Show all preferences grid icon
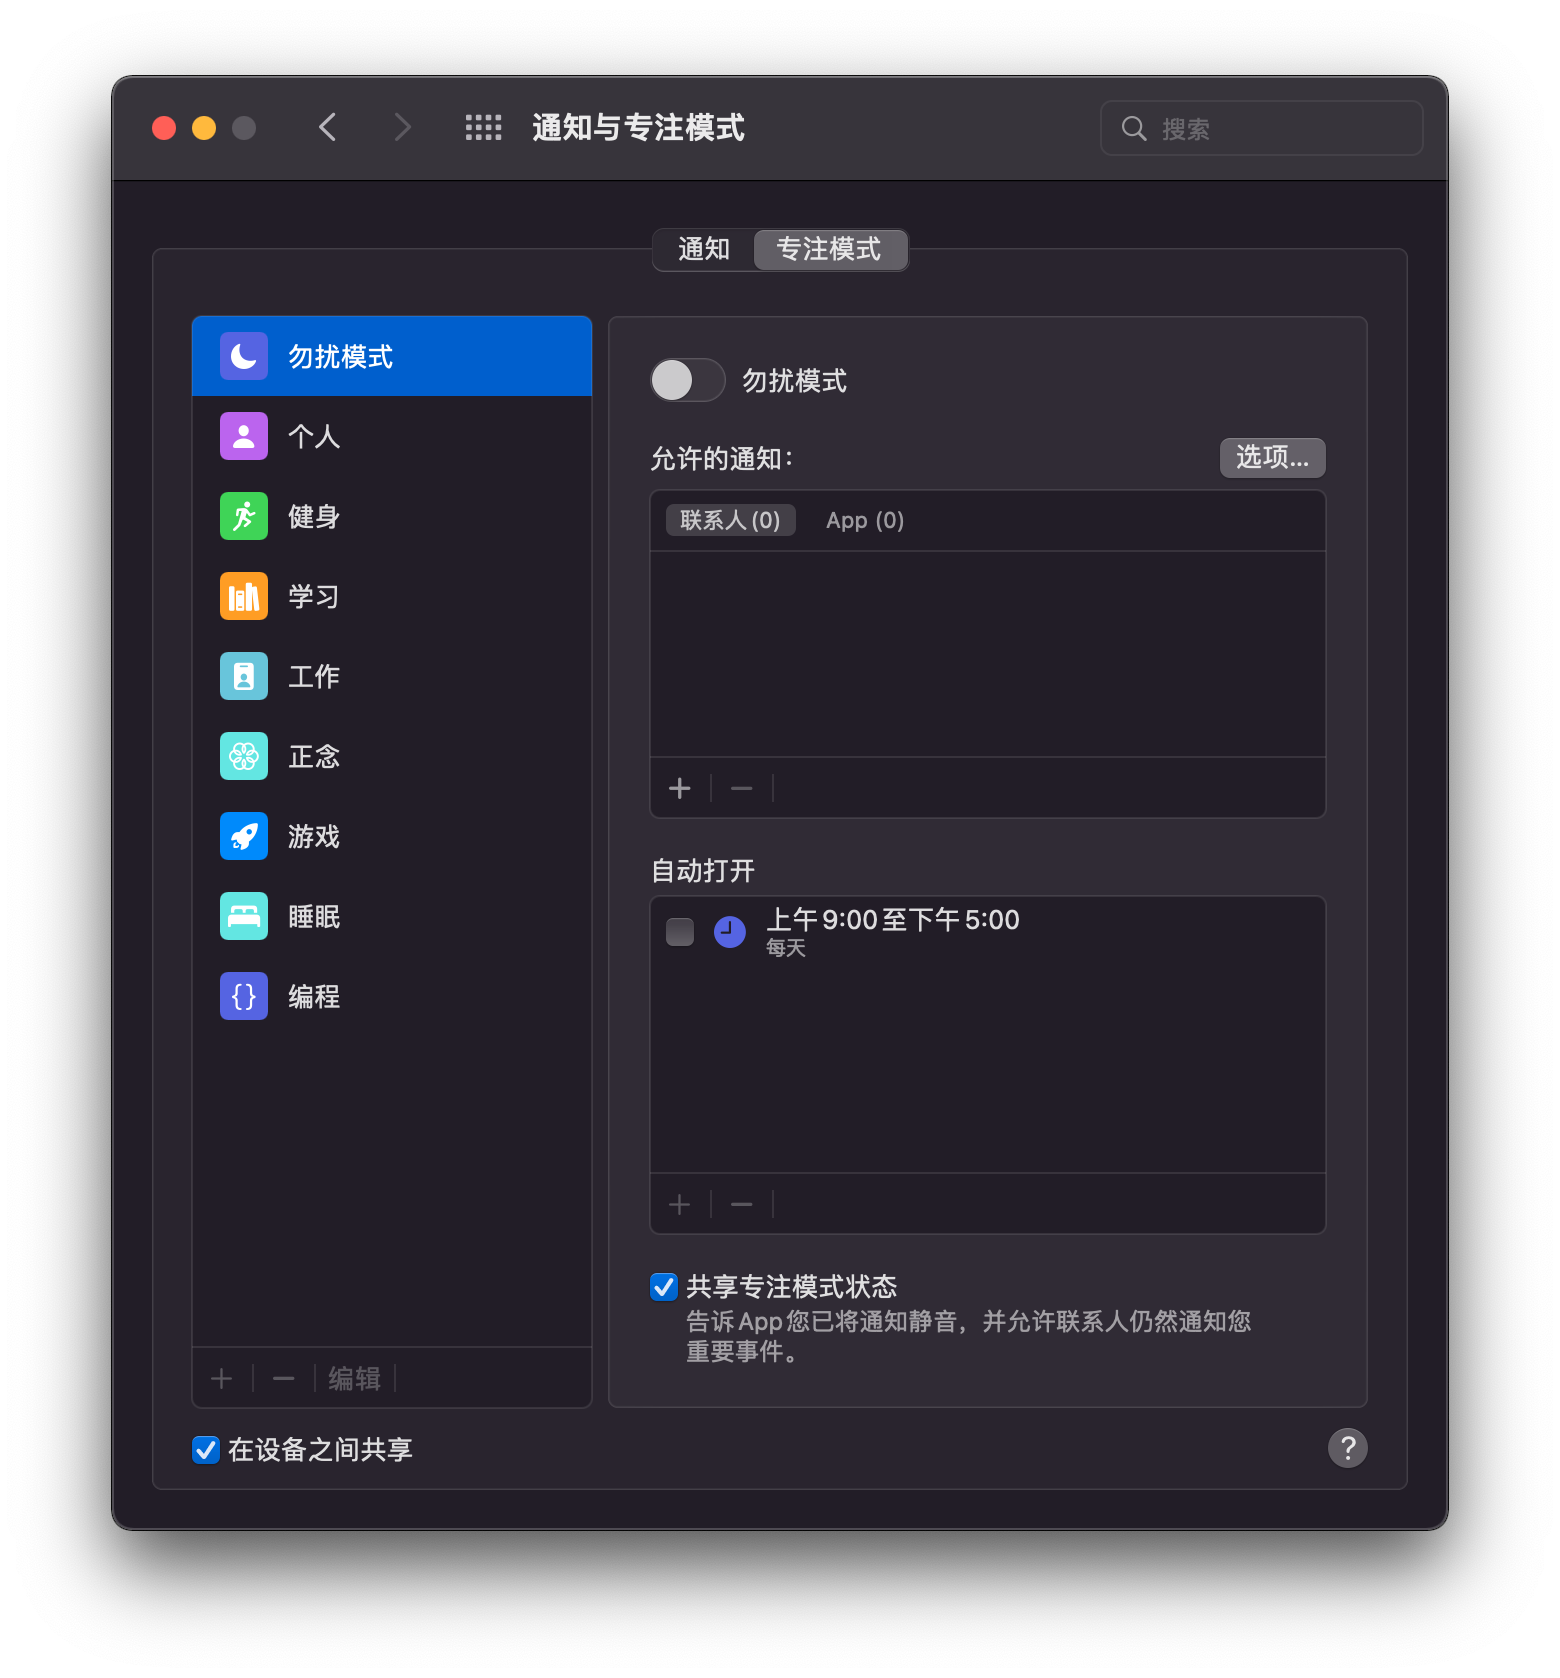Viewport: 1560px width, 1678px height. [483, 128]
